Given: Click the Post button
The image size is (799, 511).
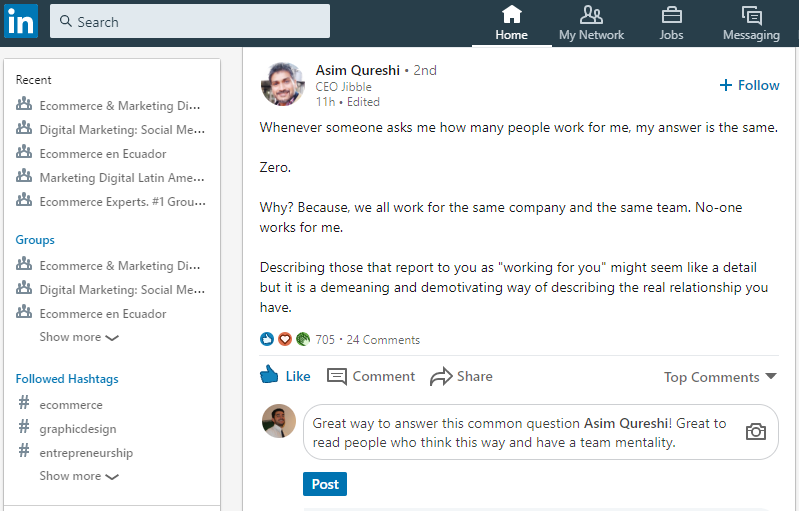Looking at the screenshot, I should point(325,484).
